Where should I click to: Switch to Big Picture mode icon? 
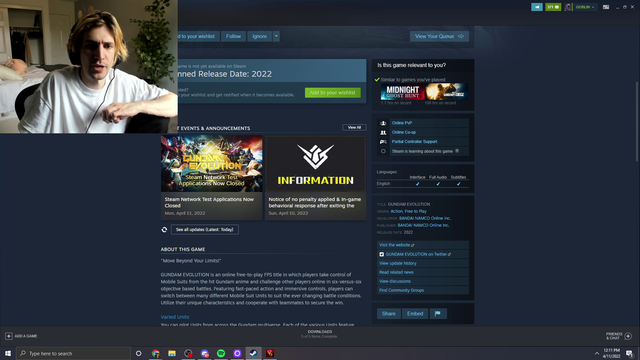(606, 7)
